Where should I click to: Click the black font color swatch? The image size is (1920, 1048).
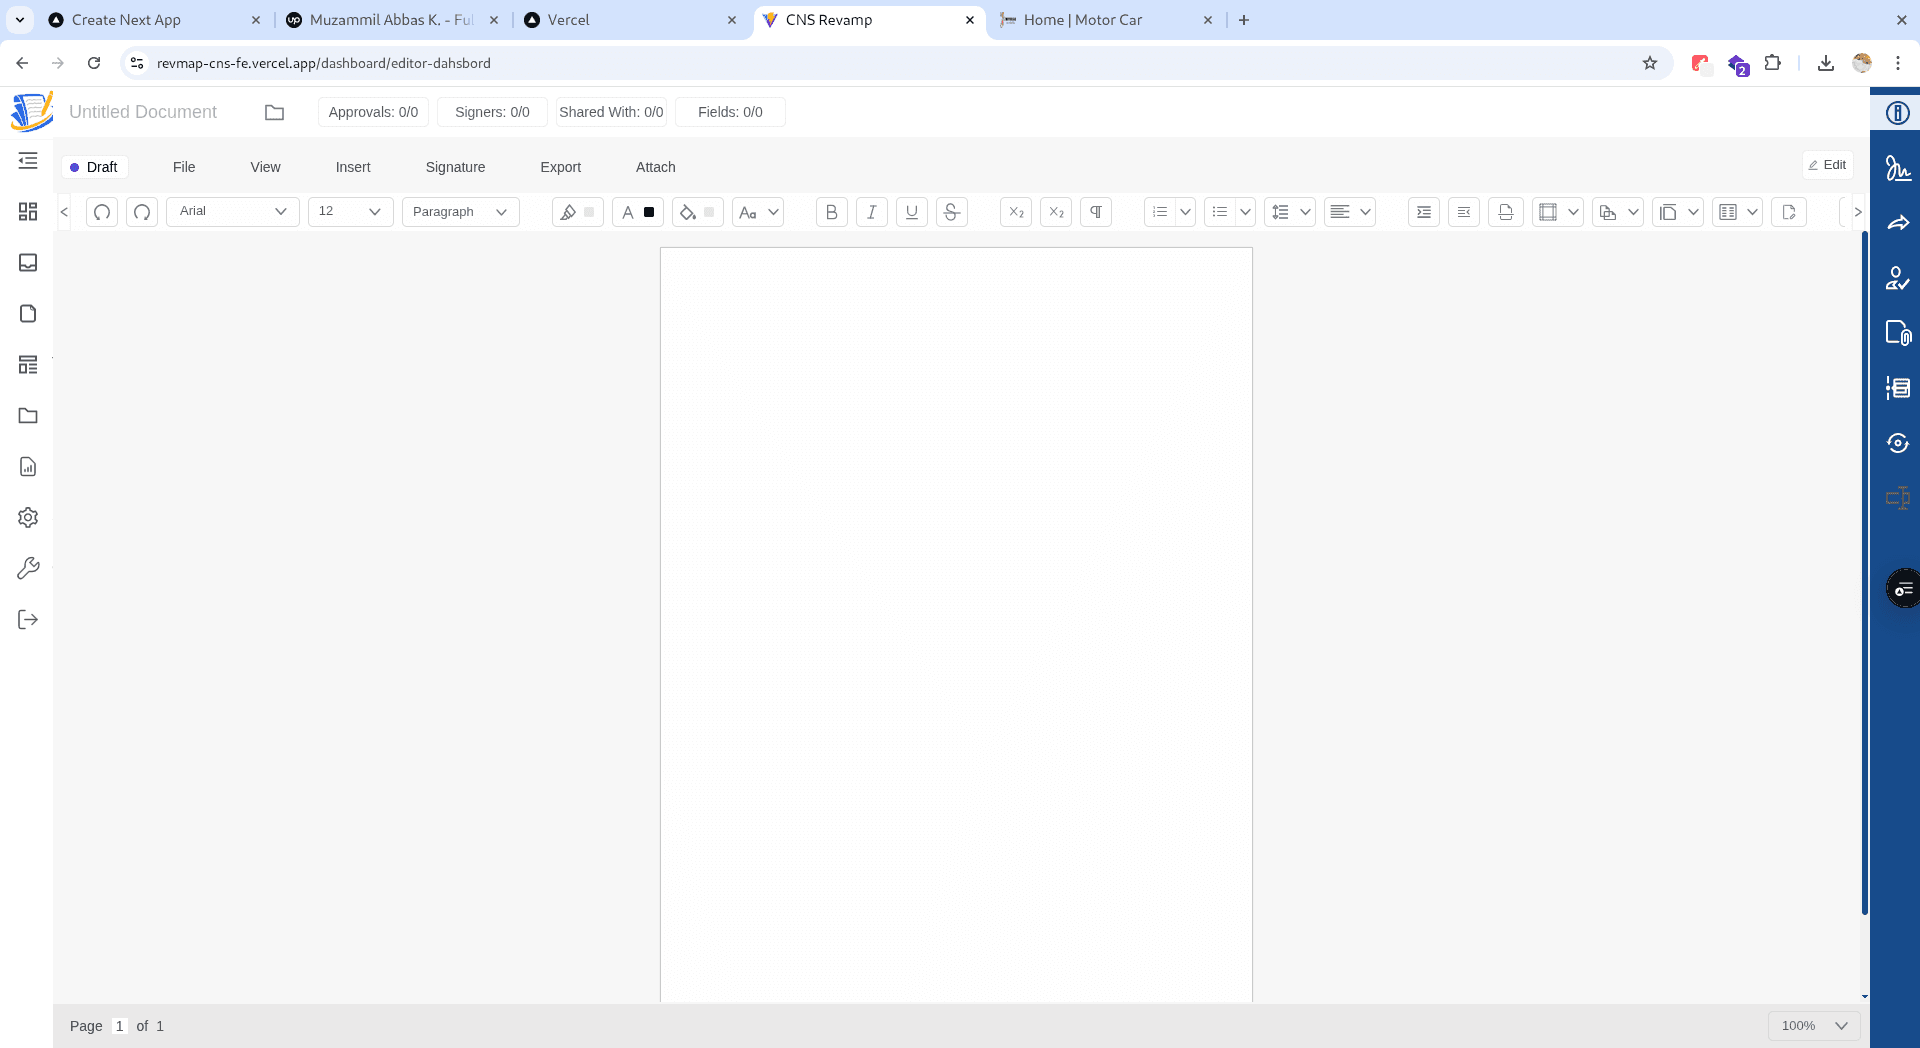pos(649,212)
